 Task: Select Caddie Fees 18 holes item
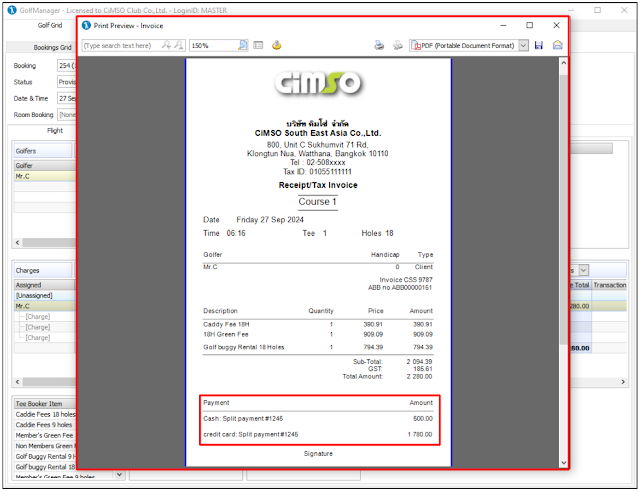click(x=45, y=414)
